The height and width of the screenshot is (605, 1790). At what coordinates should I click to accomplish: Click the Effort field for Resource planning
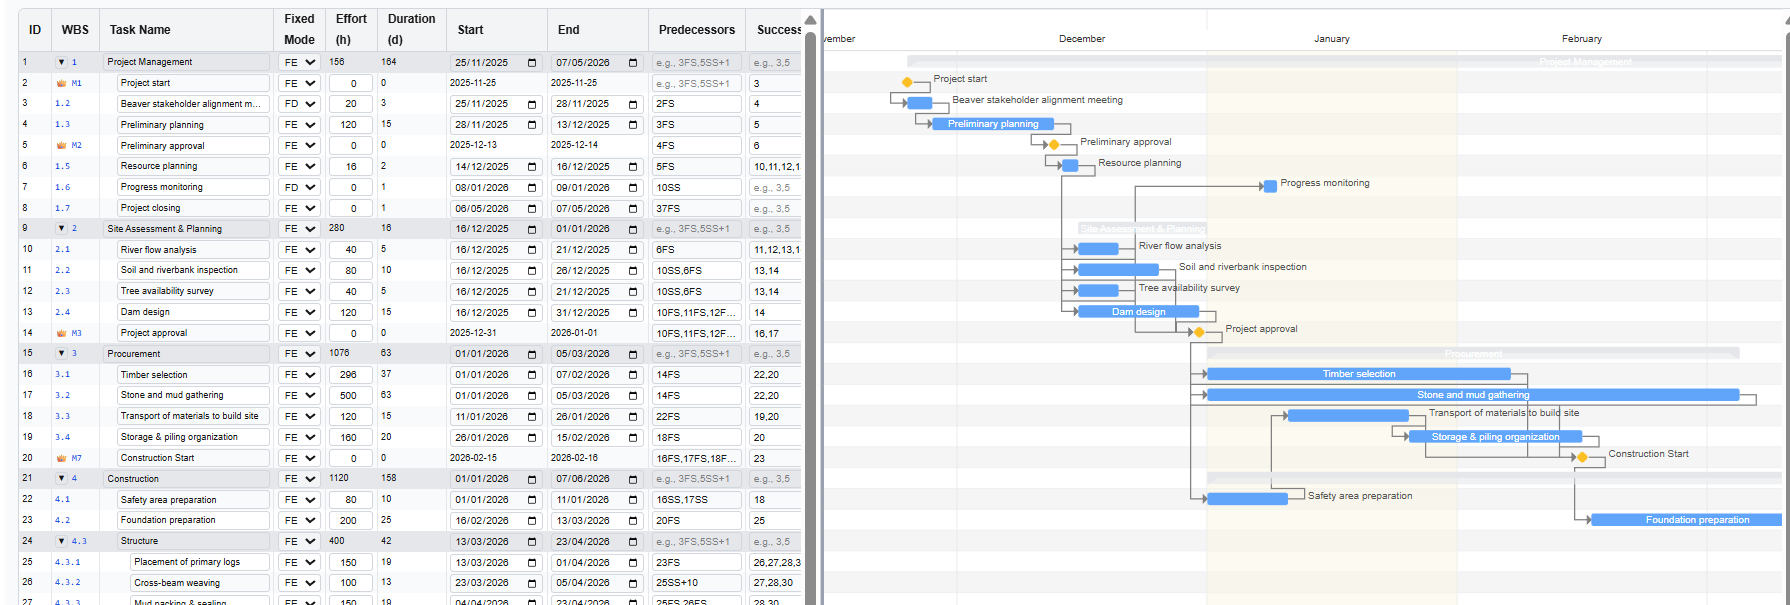pos(351,167)
